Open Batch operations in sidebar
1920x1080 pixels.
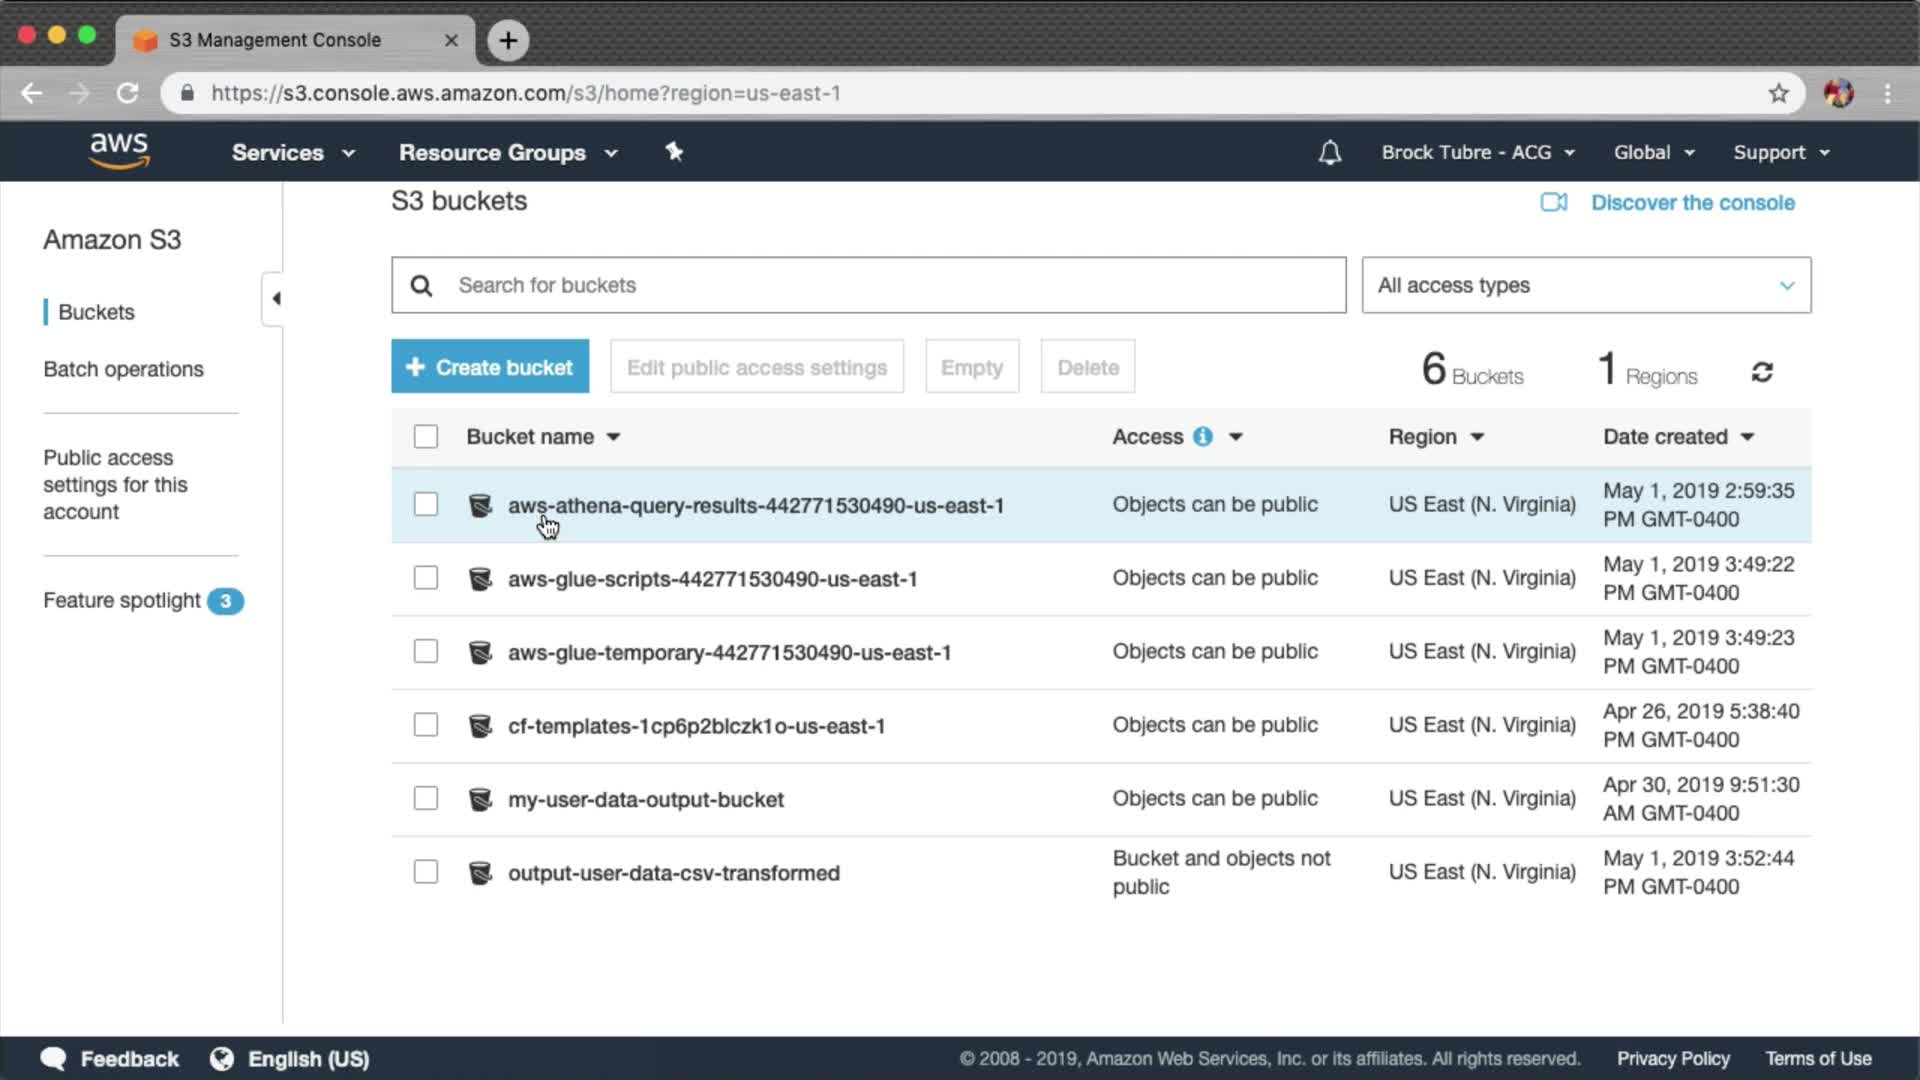click(123, 369)
